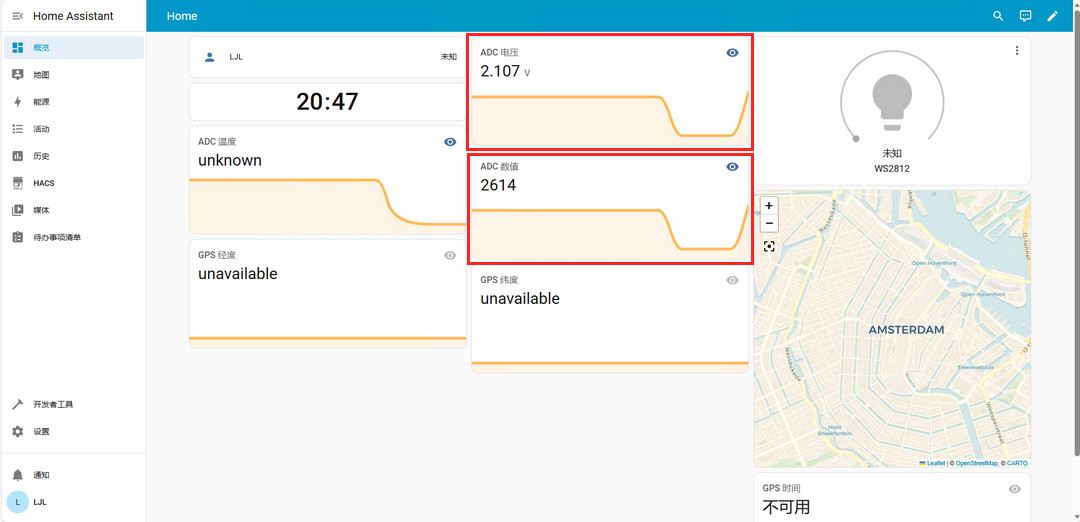
Task: Click the eye icon on ADC 数值 card
Action: coord(732,167)
